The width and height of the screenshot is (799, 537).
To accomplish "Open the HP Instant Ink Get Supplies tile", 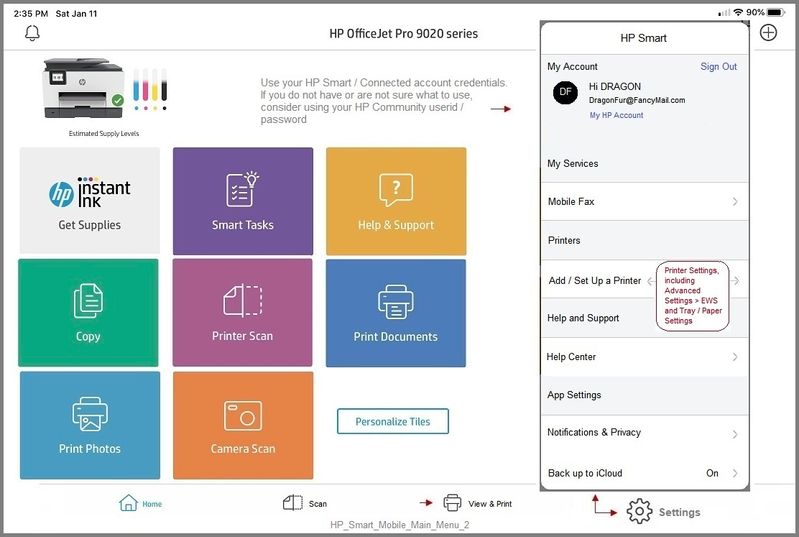I will 90,200.
